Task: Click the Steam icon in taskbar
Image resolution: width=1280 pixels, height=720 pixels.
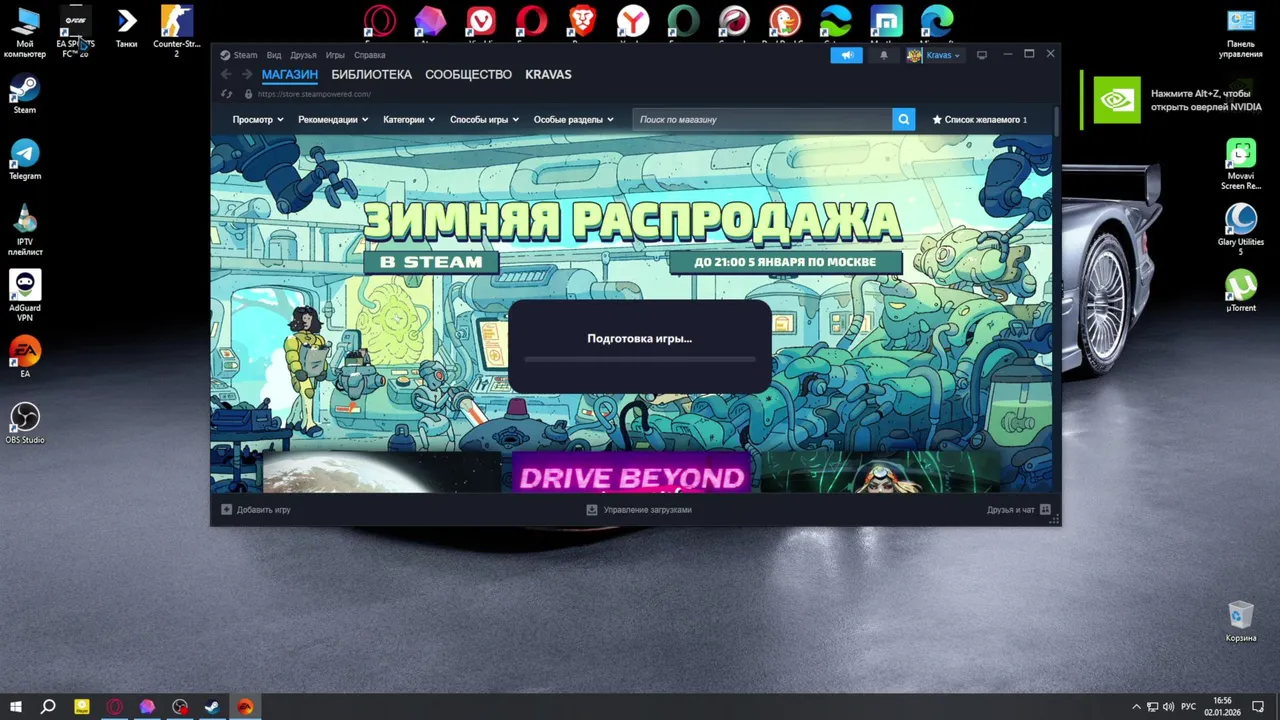Action: click(x=212, y=707)
